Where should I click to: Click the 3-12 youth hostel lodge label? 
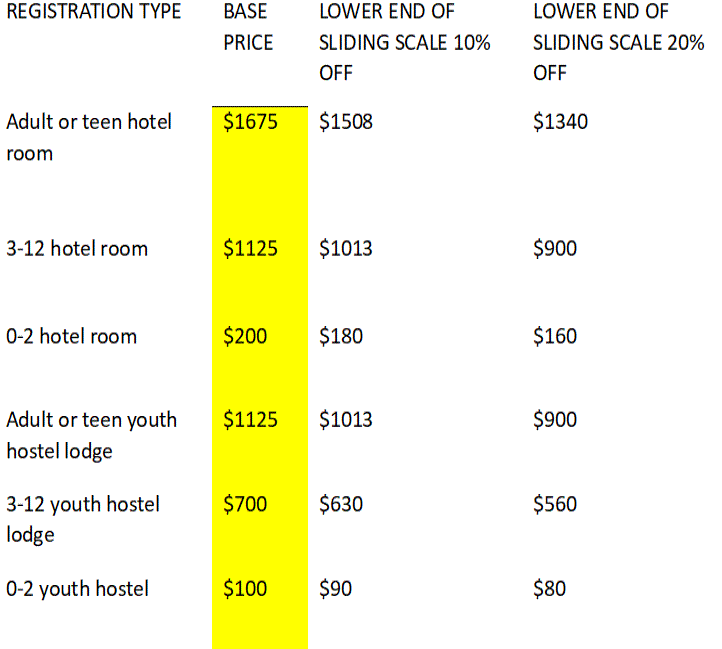coord(82,518)
